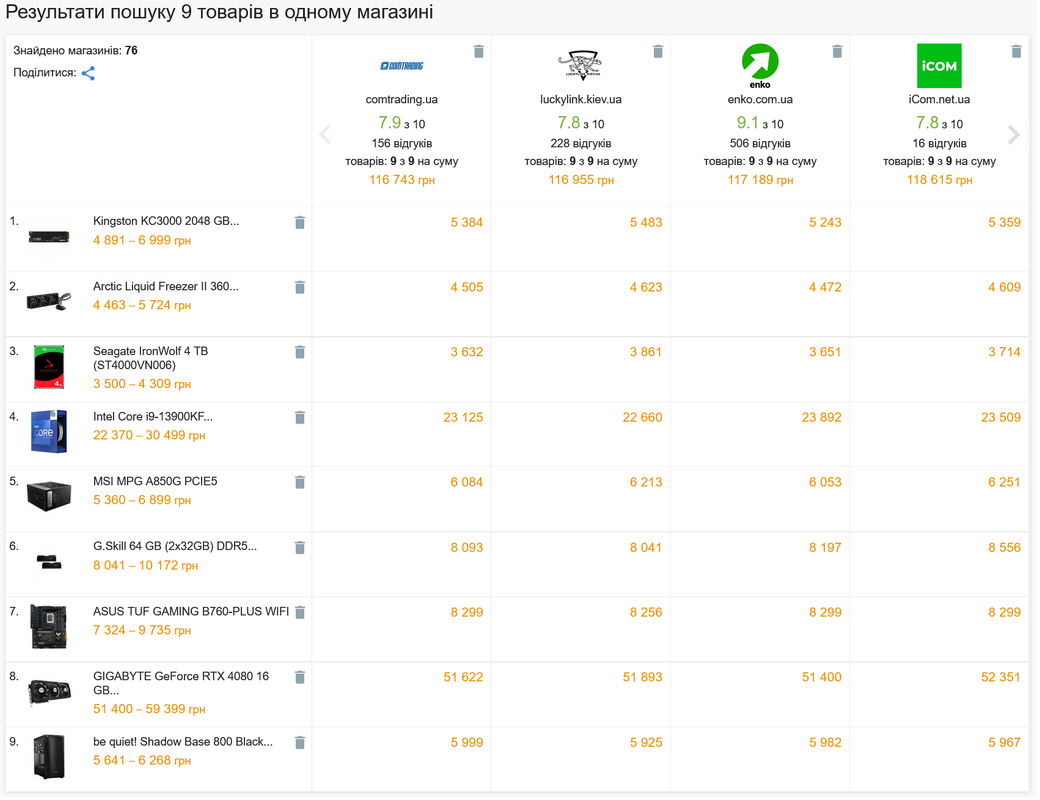Delete Arctic Liquid Freezer II item
Screen dimensions: 1040x800
coord(300,287)
